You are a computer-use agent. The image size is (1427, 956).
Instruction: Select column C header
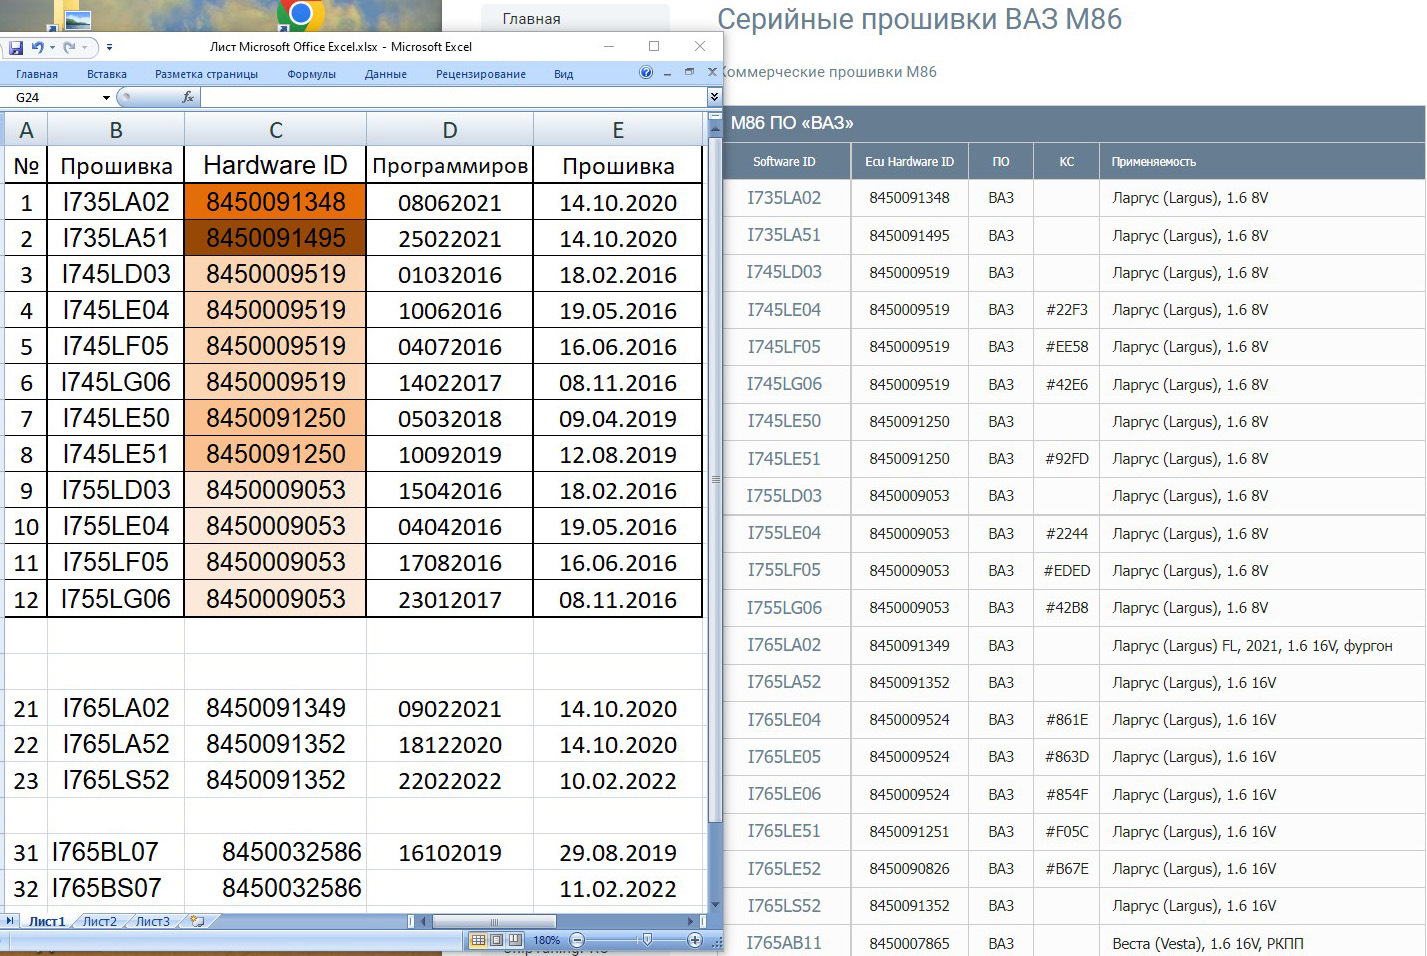pyautogui.click(x=275, y=130)
